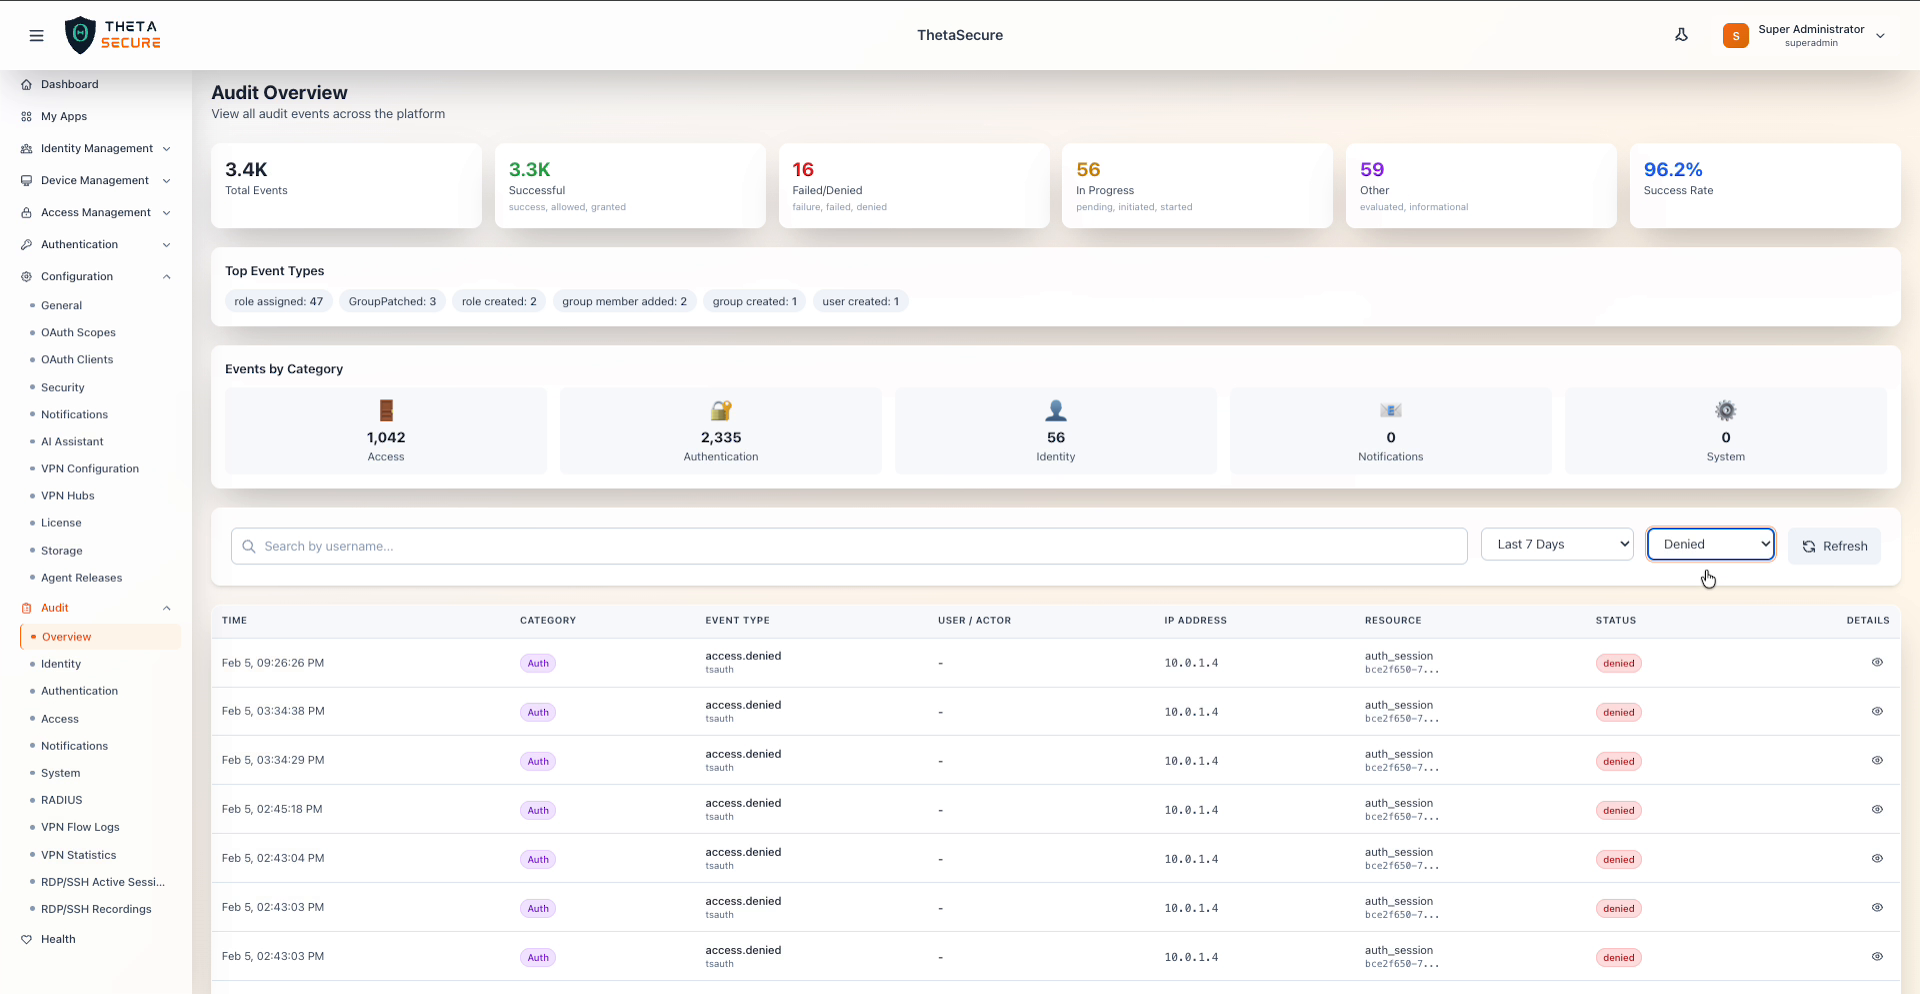Click the Authentication category lock icon
Image resolution: width=1920 pixels, height=994 pixels.
[x=721, y=410]
